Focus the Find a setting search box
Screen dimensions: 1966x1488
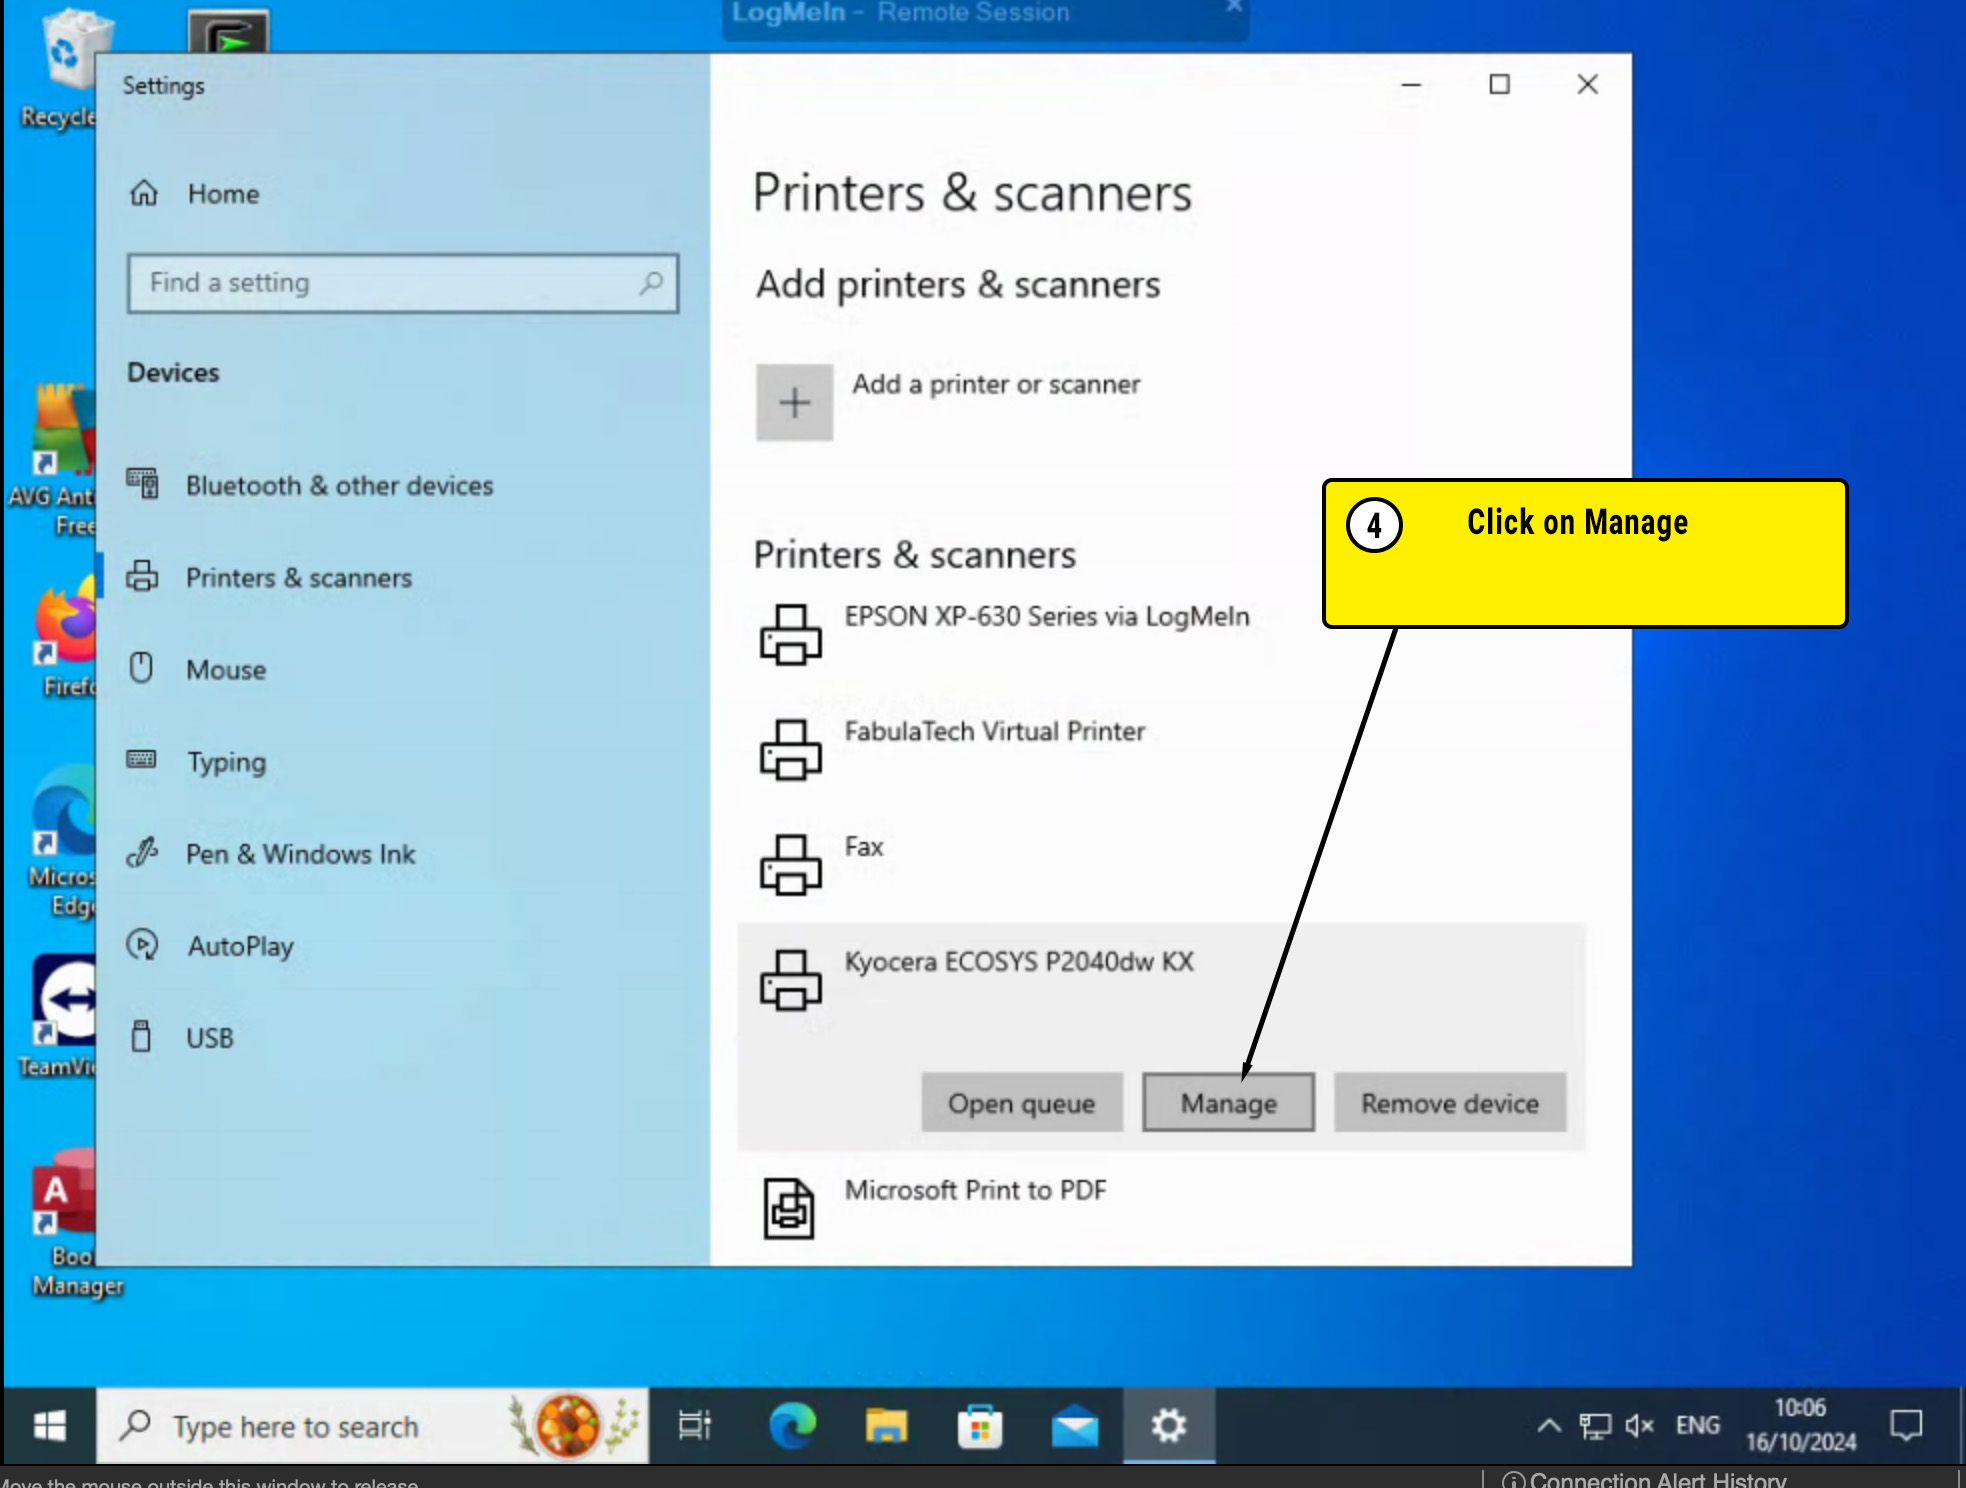(x=403, y=283)
